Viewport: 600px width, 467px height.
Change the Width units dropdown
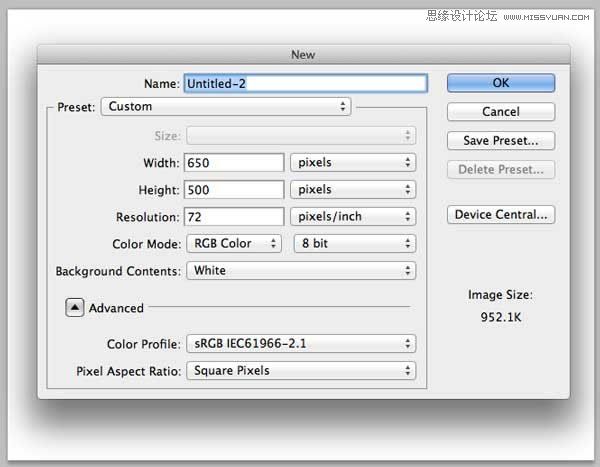point(352,162)
